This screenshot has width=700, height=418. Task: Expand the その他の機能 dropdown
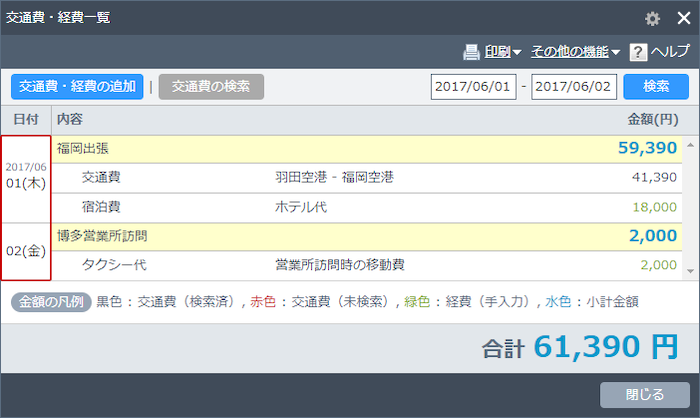[x=575, y=52]
